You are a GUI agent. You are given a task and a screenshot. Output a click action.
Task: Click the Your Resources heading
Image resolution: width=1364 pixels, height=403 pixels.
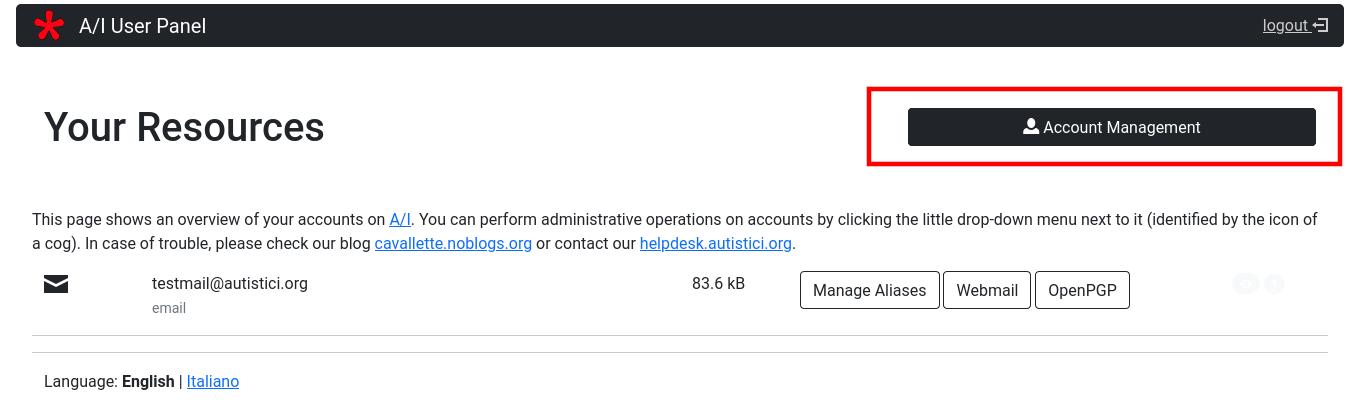pos(184,127)
